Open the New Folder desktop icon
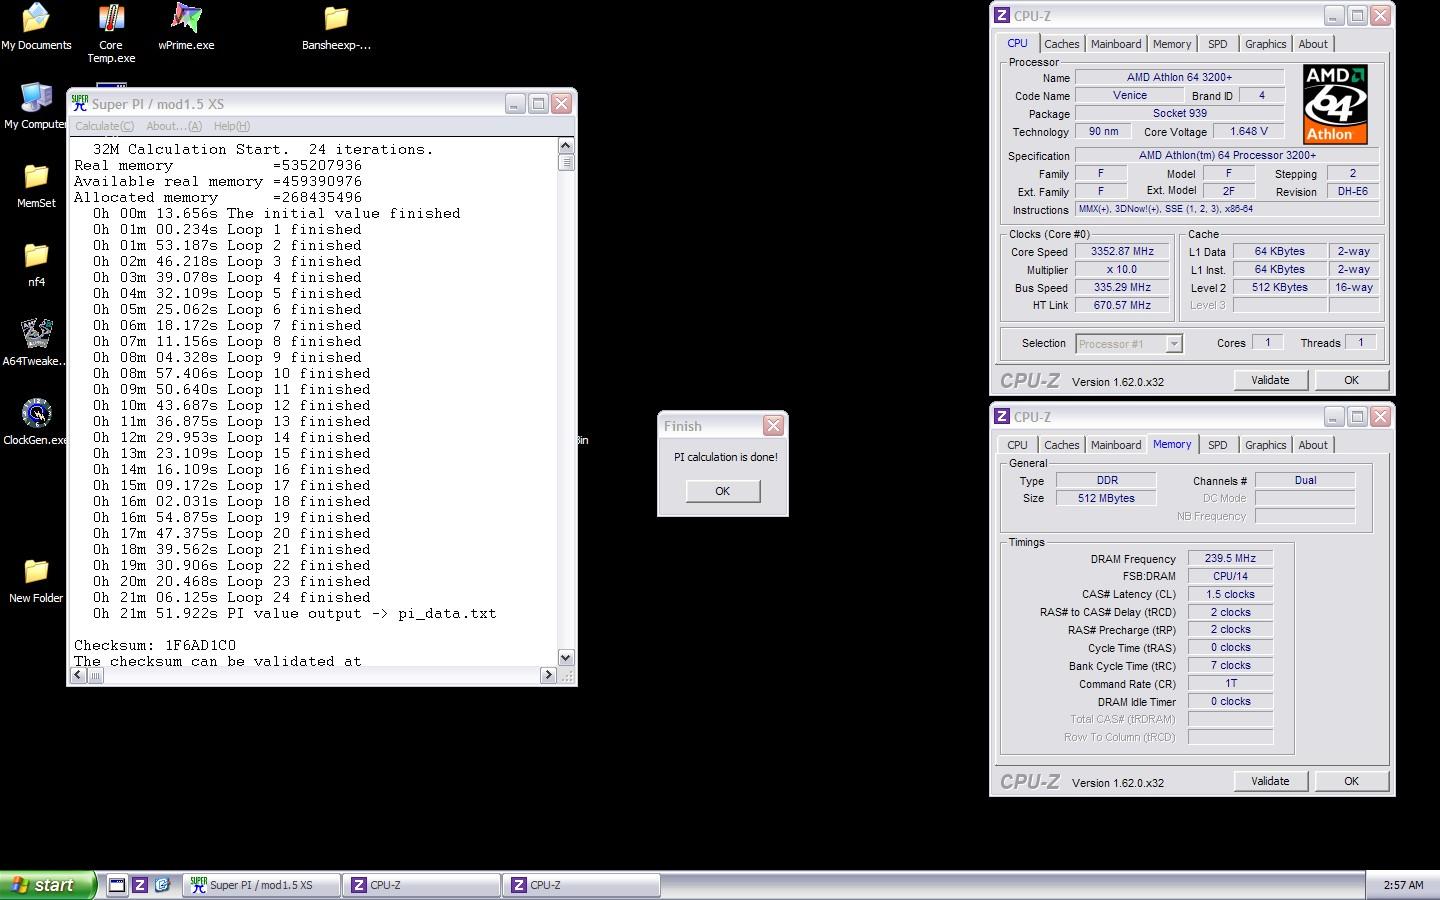This screenshot has width=1440, height=900. pyautogui.click(x=36, y=580)
